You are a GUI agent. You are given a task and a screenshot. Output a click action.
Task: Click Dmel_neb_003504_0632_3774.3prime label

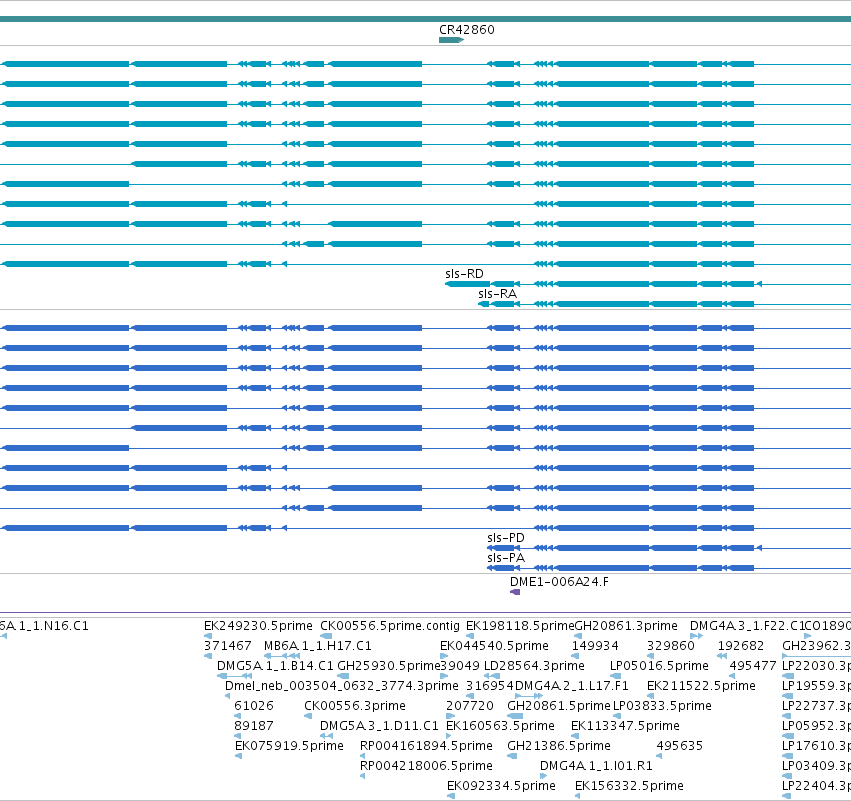pos(342,686)
